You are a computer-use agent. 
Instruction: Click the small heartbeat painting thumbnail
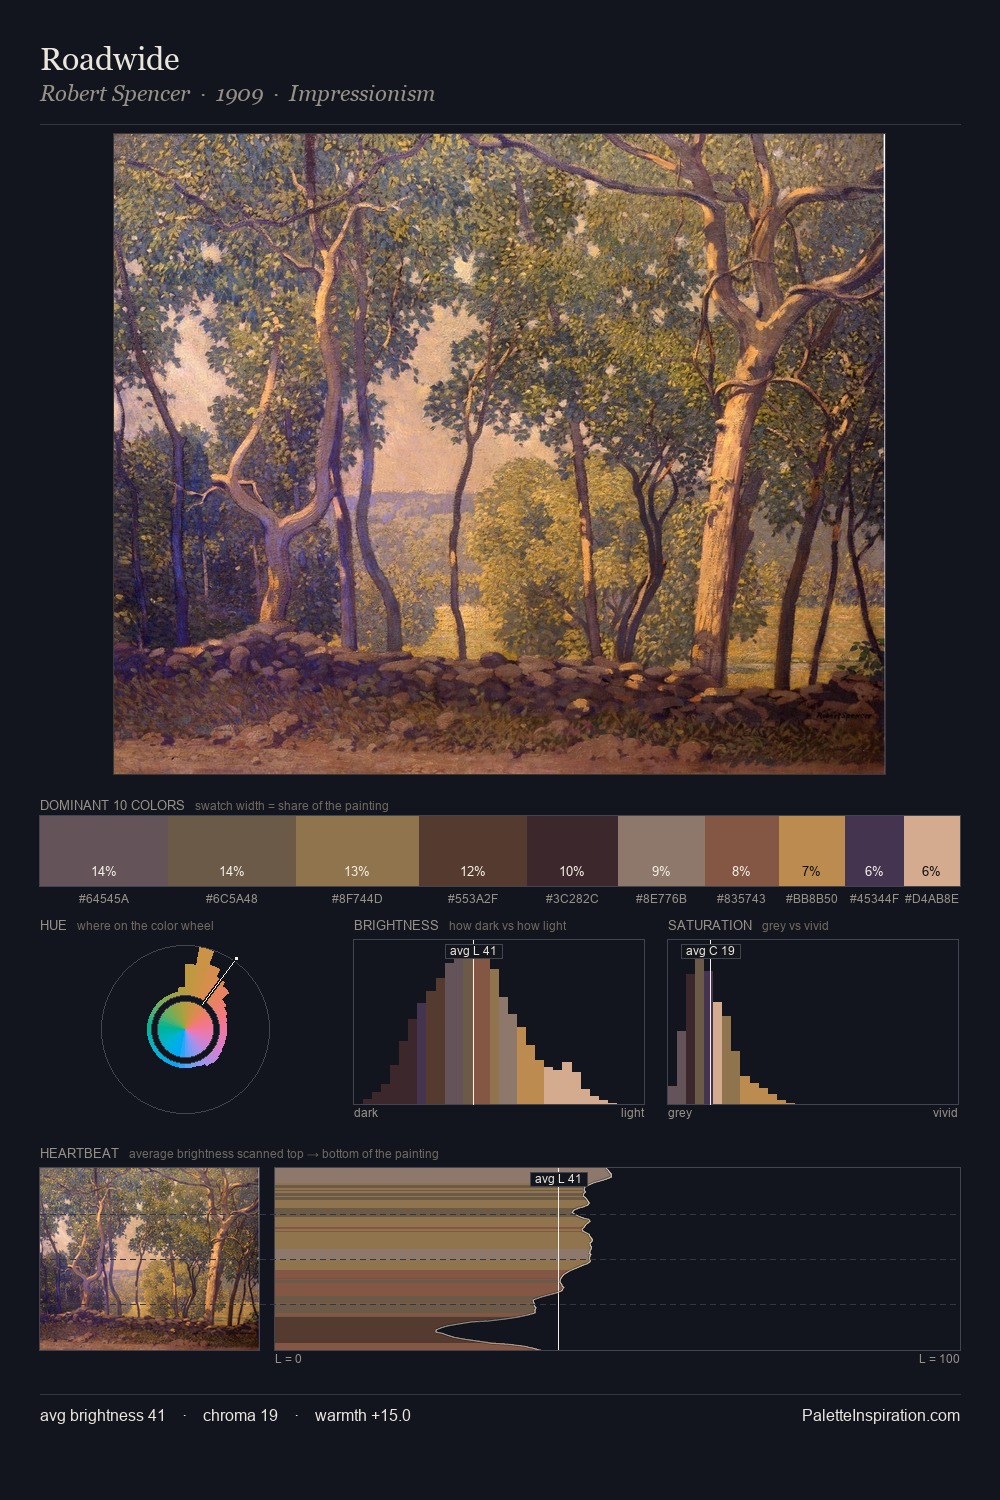click(x=149, y=1259)
